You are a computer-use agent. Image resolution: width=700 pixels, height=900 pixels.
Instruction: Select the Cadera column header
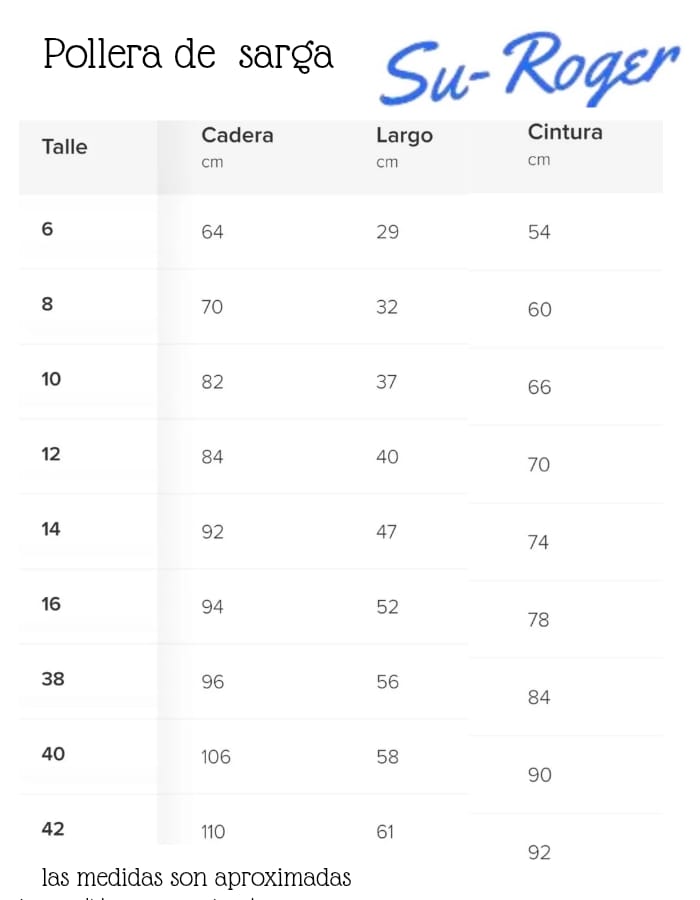237,136
